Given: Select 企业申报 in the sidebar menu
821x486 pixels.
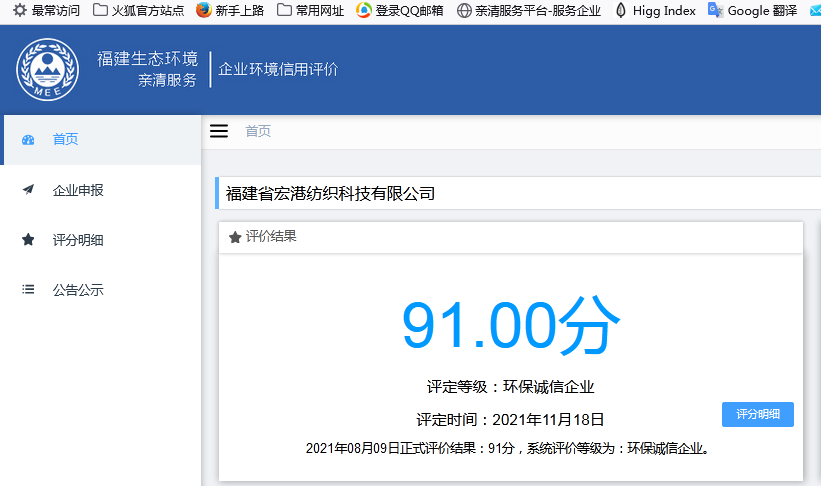Looking at the screenshot, I should click(x=78, y=190).
